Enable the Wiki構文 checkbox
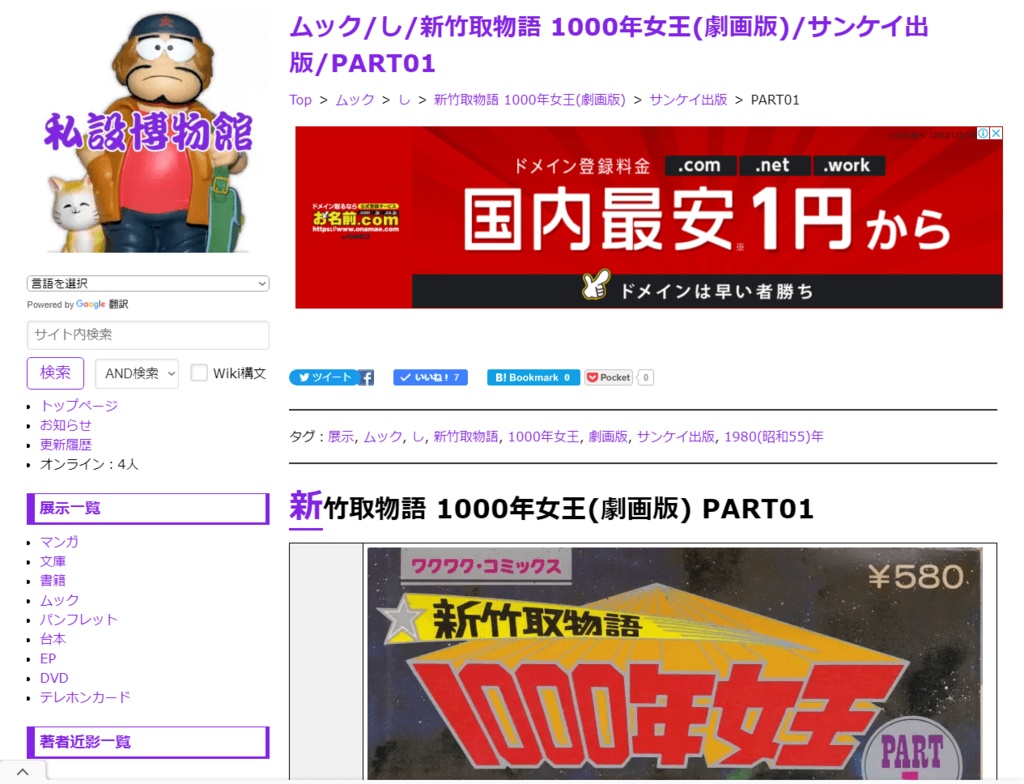Image resolution: width=1024 pixels, height=784 pixels. (x=200, y=373)
